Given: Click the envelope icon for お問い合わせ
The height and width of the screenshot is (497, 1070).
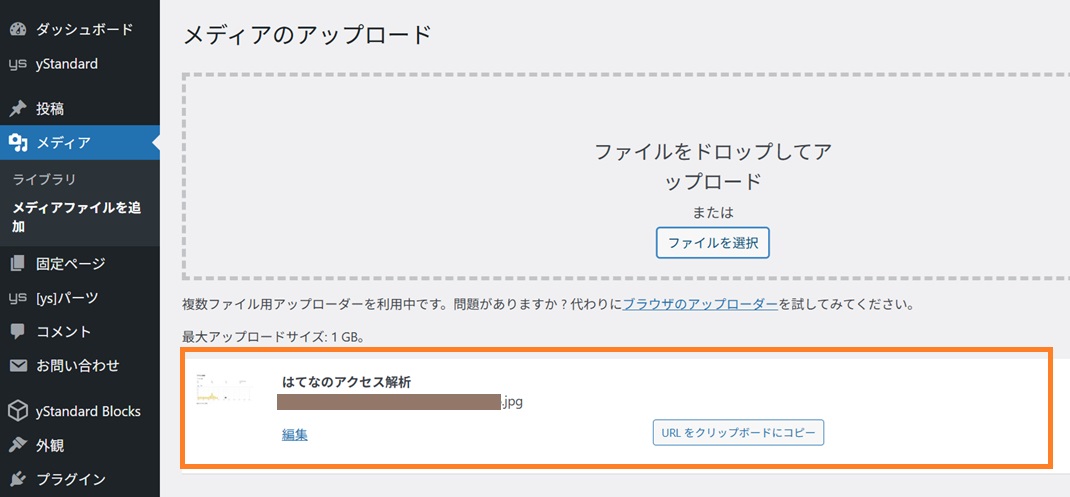Looking at the screenshot, I should [17, 365].
